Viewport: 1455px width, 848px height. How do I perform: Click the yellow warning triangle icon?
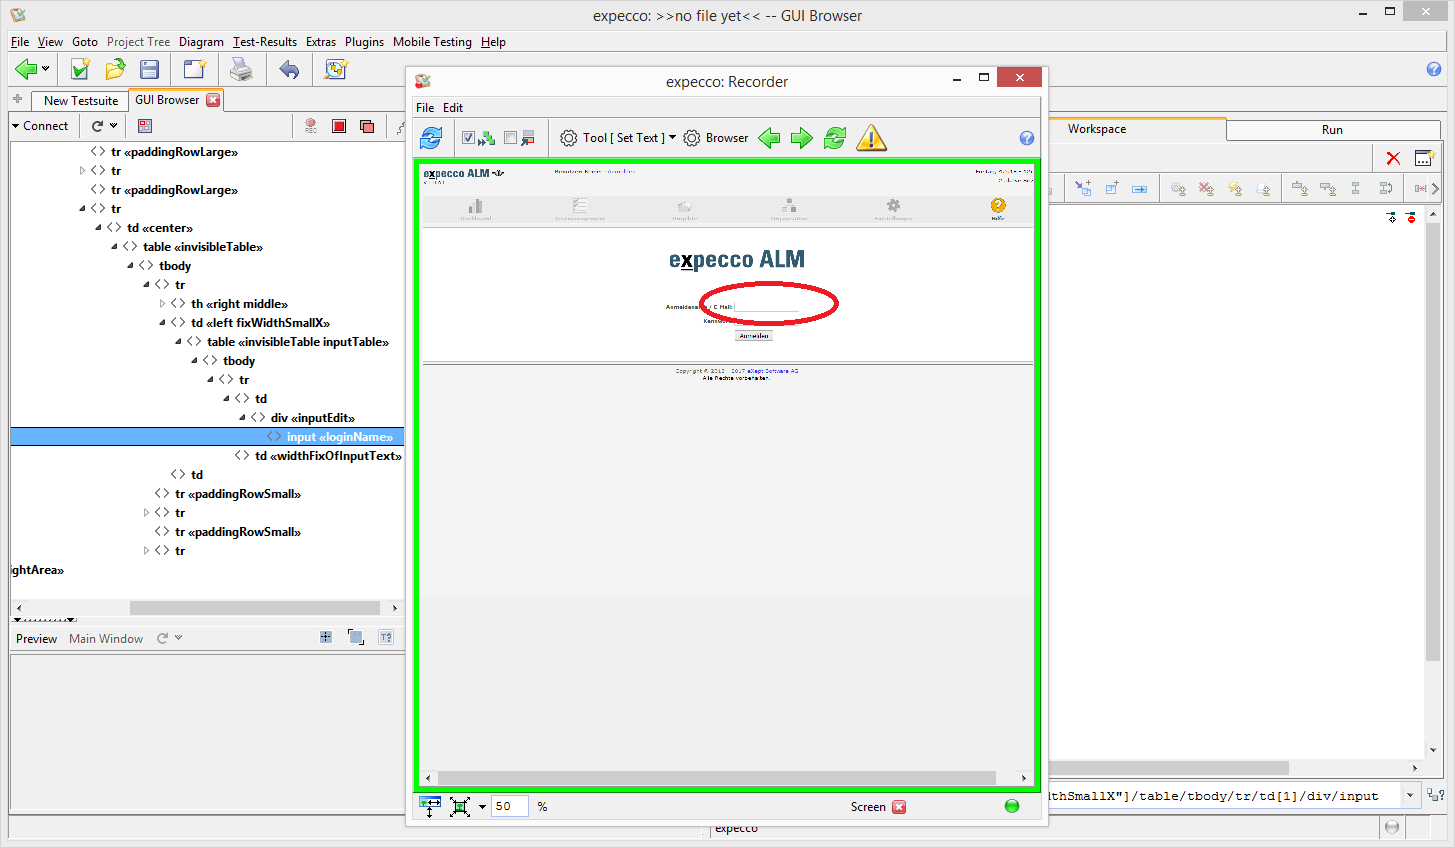(x=871, y=138)
